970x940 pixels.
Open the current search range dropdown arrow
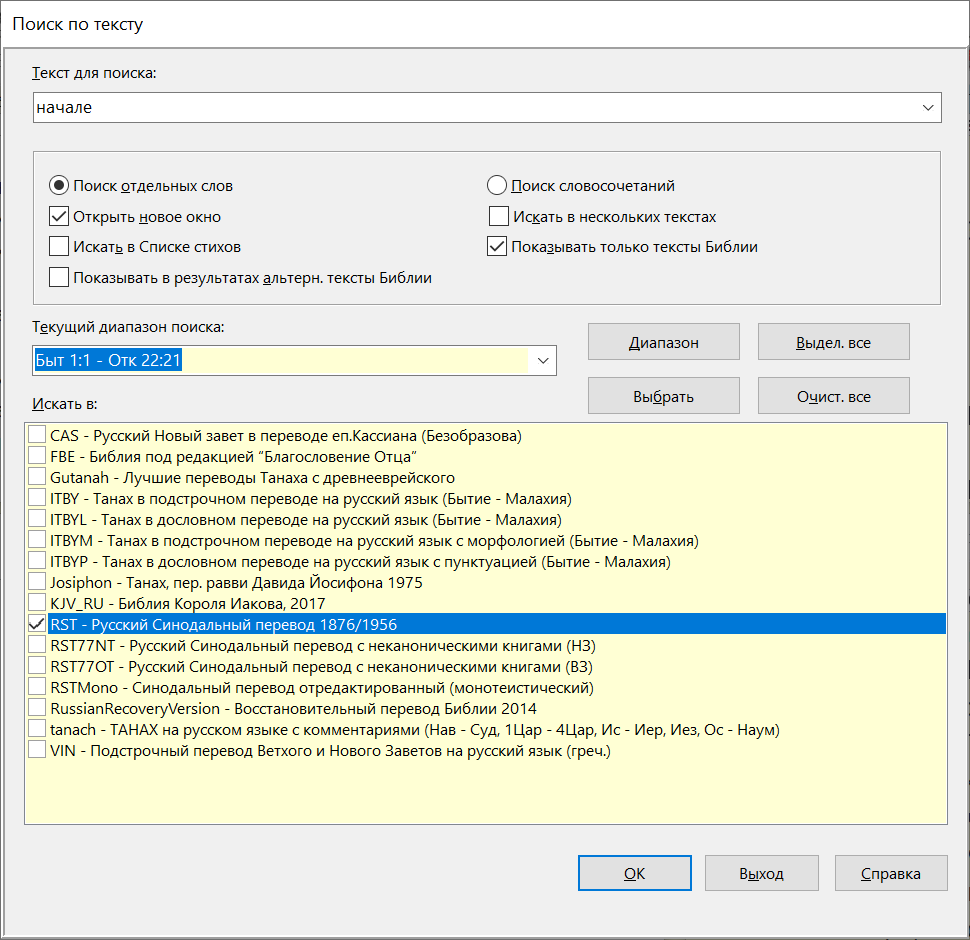tap(543, 361)
